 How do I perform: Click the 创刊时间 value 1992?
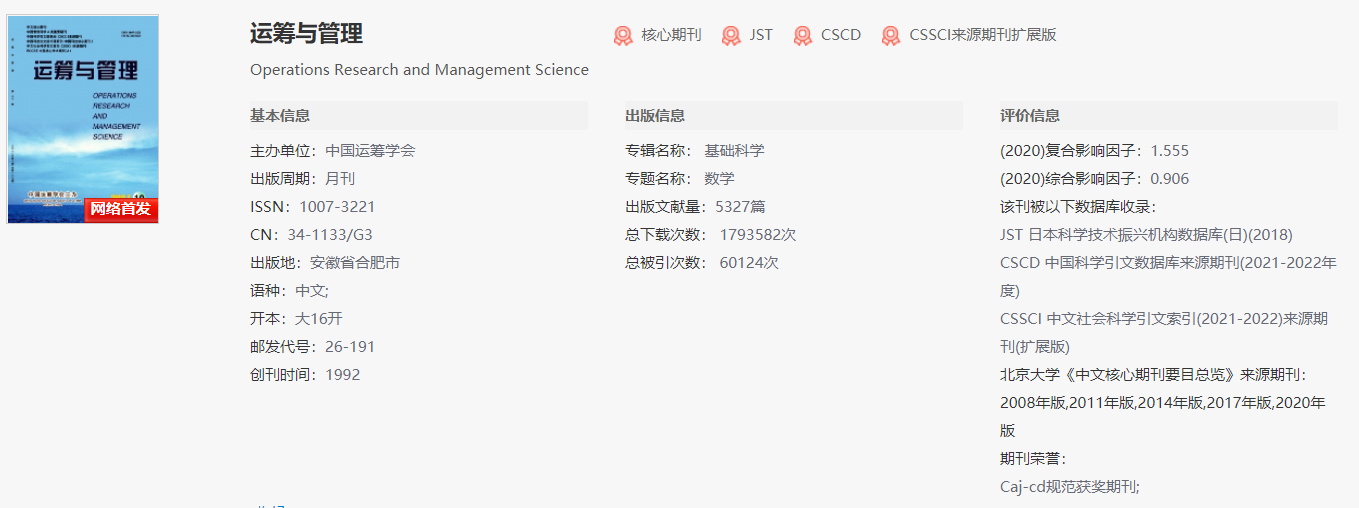[342, 375]
